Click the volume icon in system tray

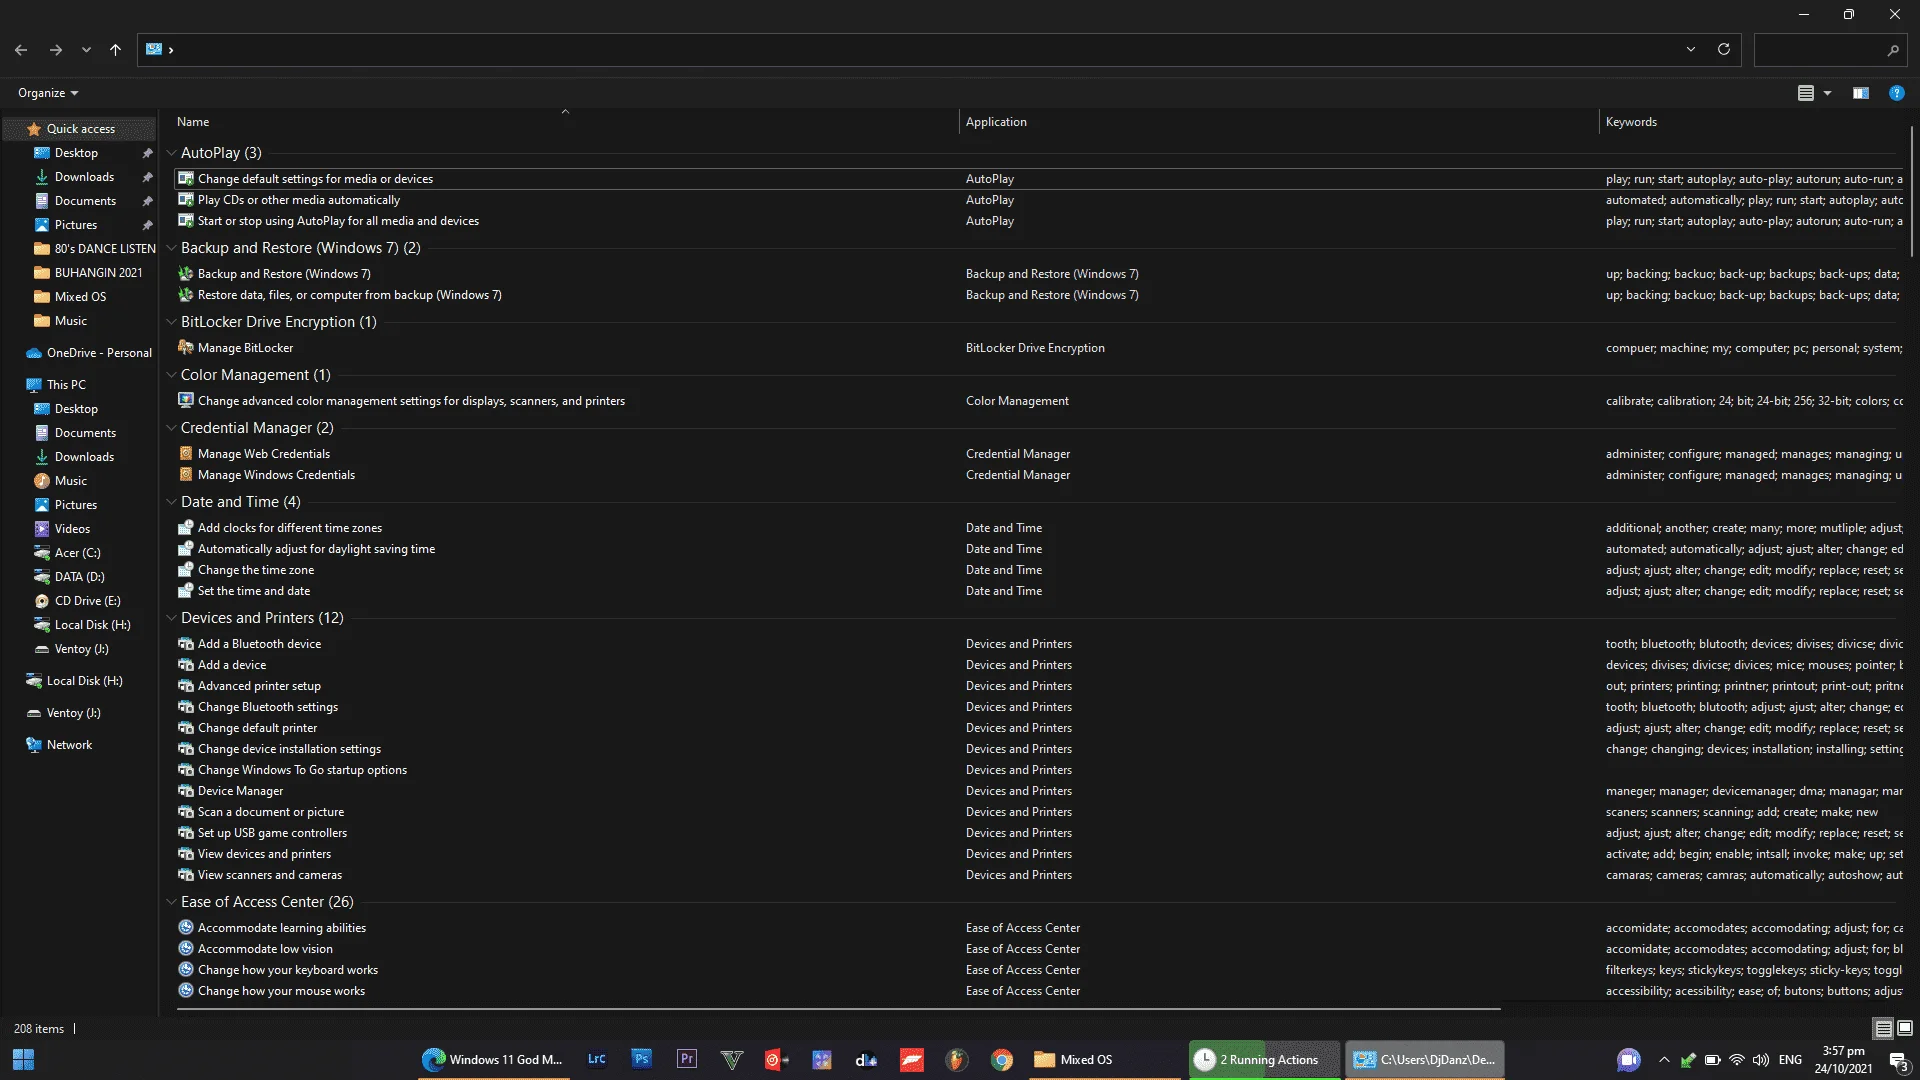coord(1761,1060)
